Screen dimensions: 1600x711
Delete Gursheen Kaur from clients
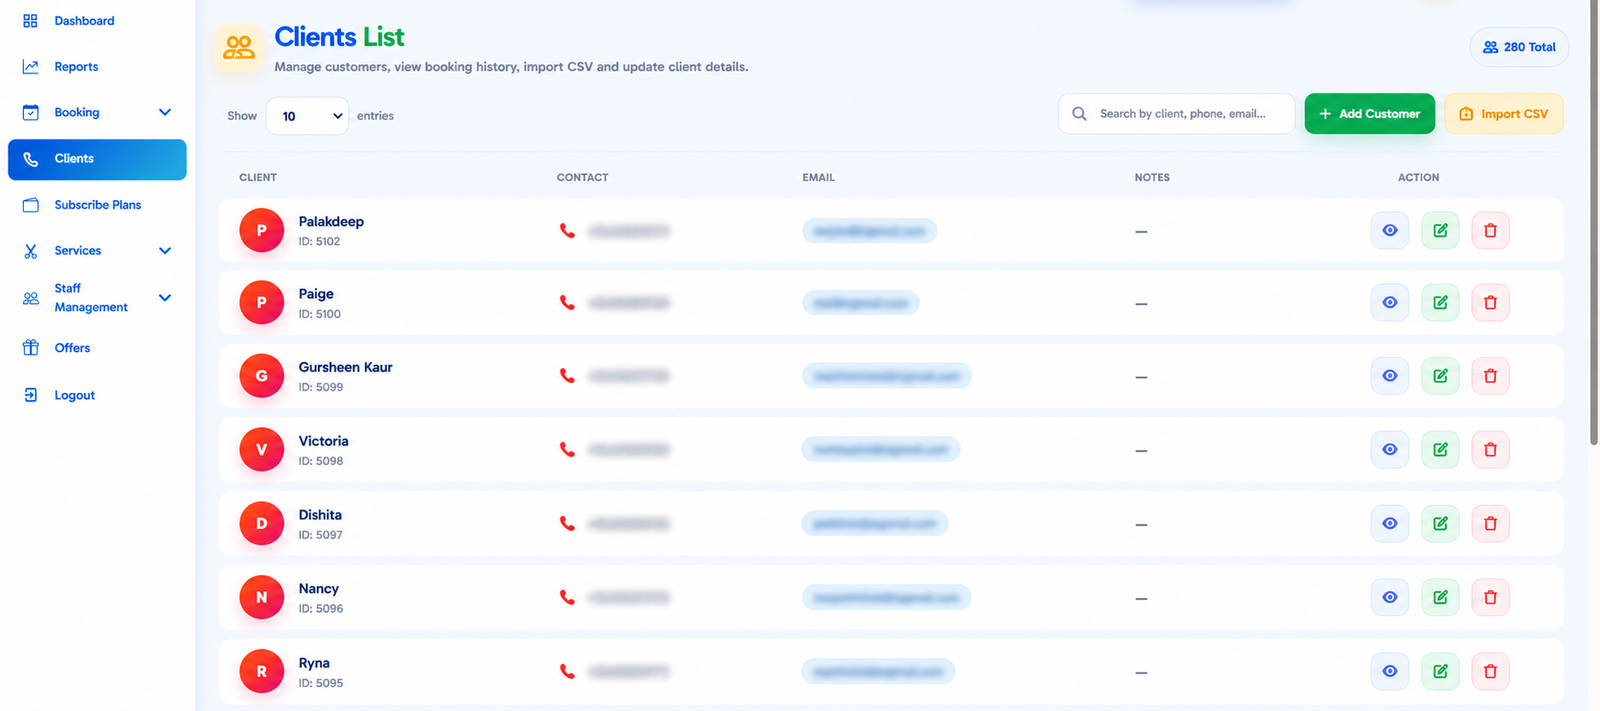click(1490, 376)
